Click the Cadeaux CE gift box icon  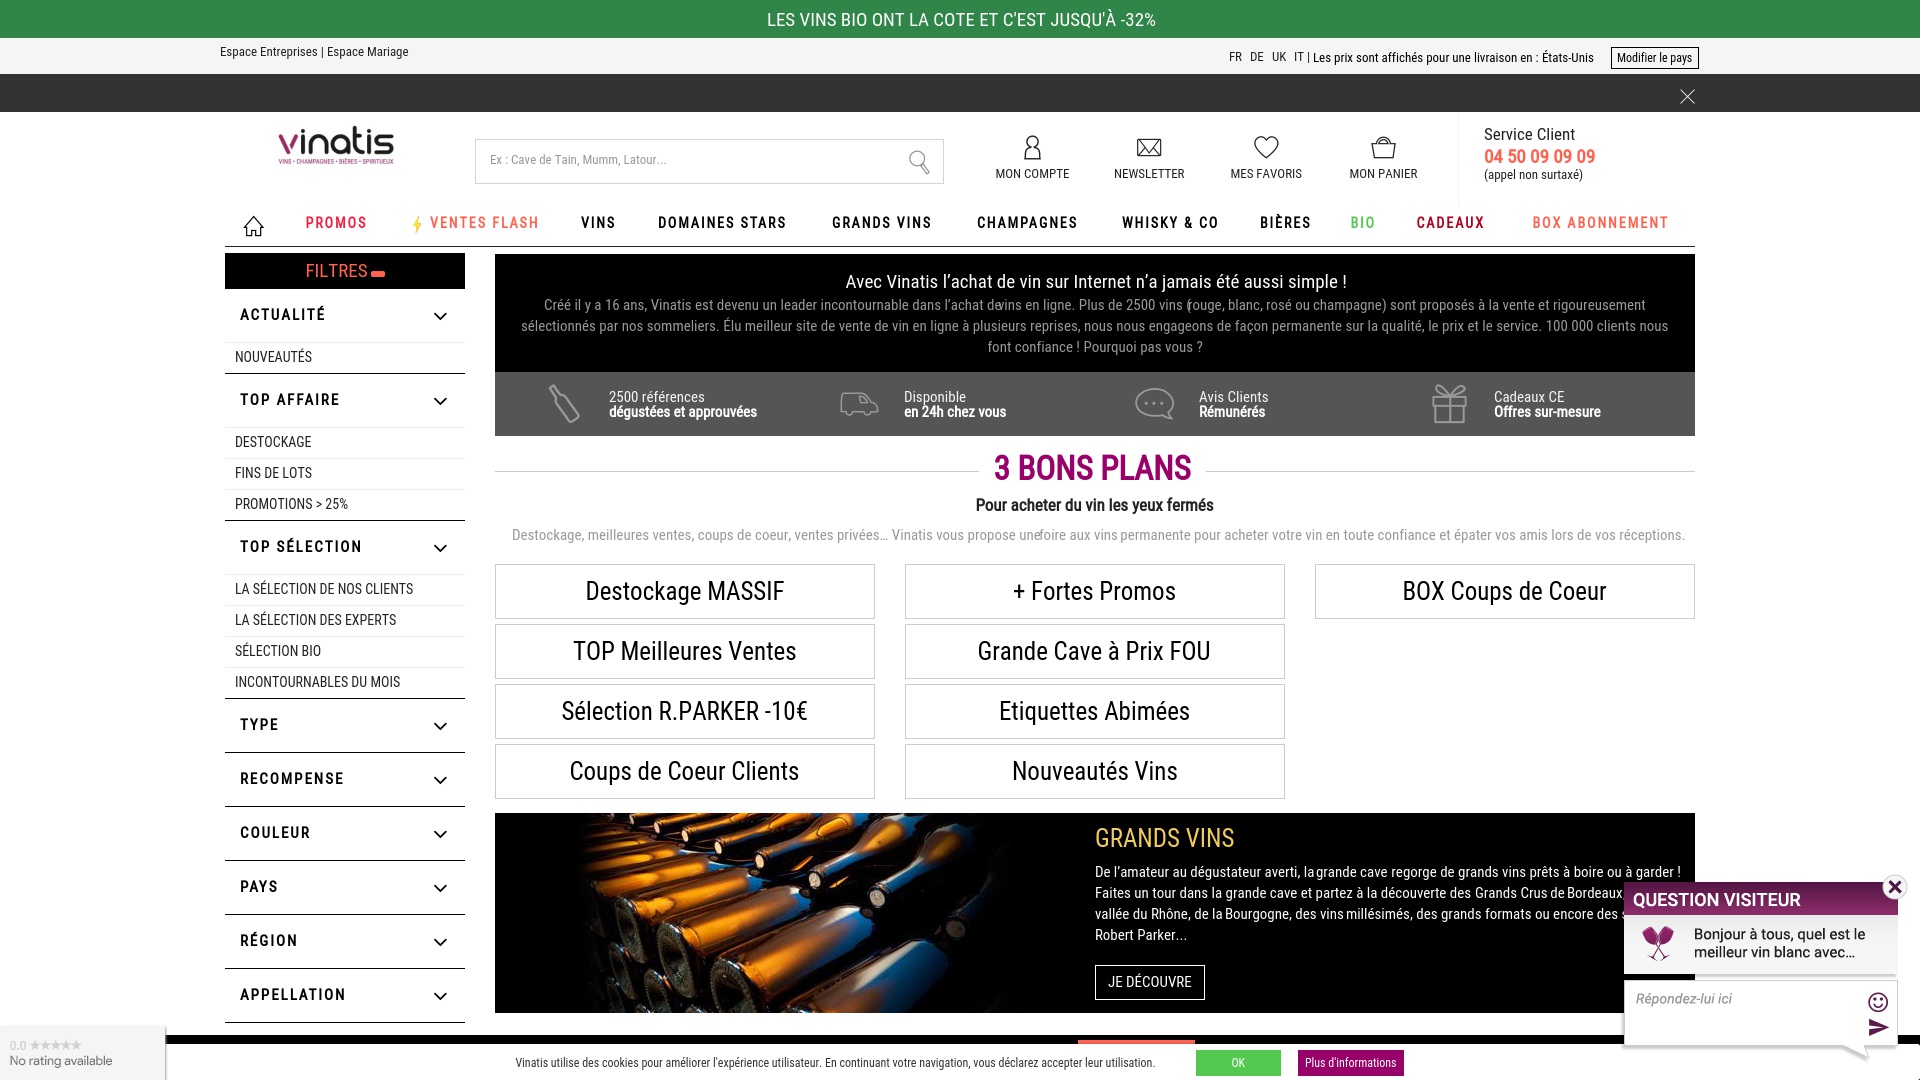point(1449,404)
